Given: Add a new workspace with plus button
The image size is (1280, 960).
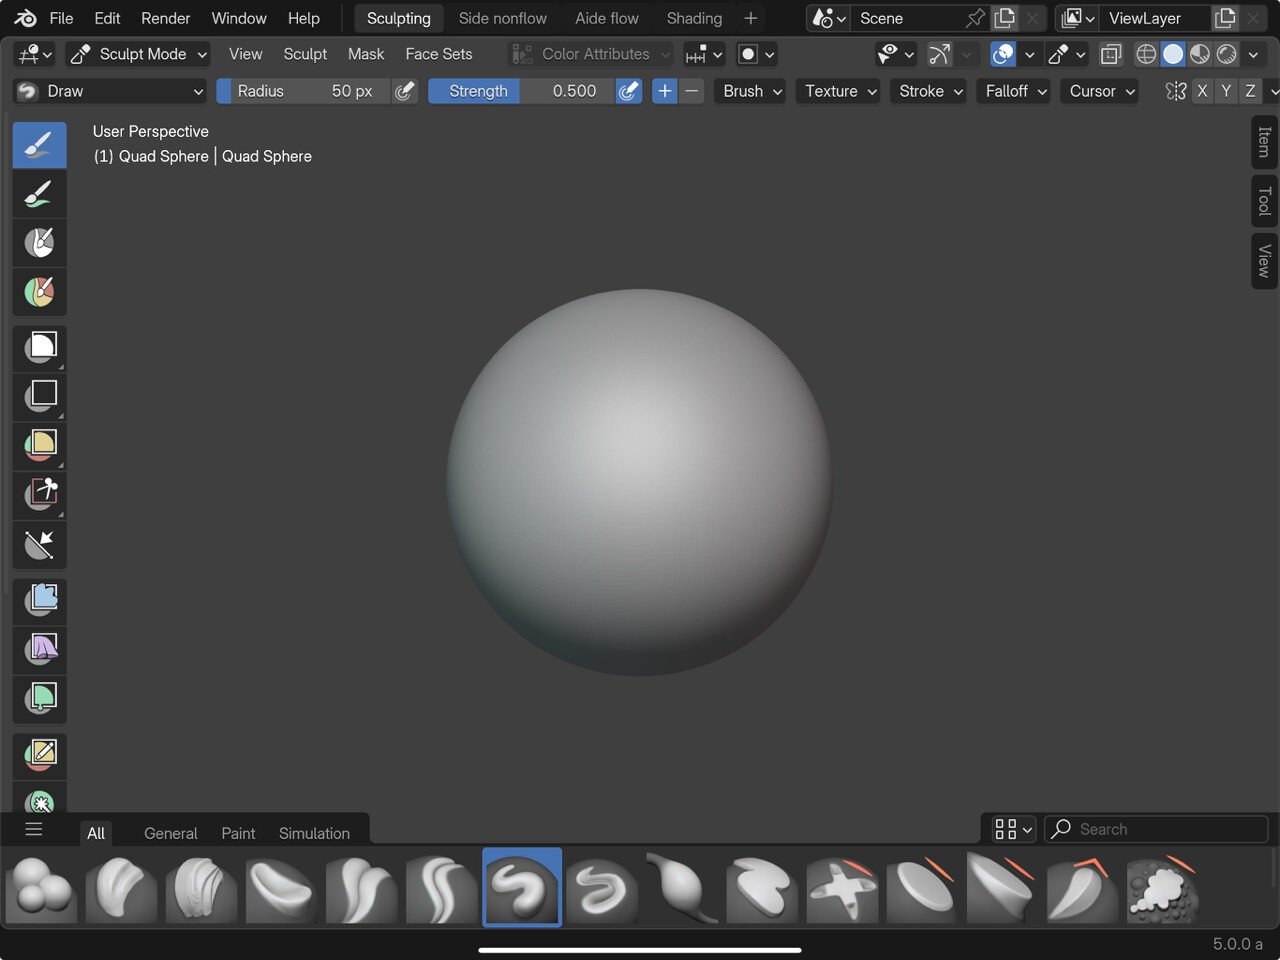Looking at the screenshot, I should (750, 18).
